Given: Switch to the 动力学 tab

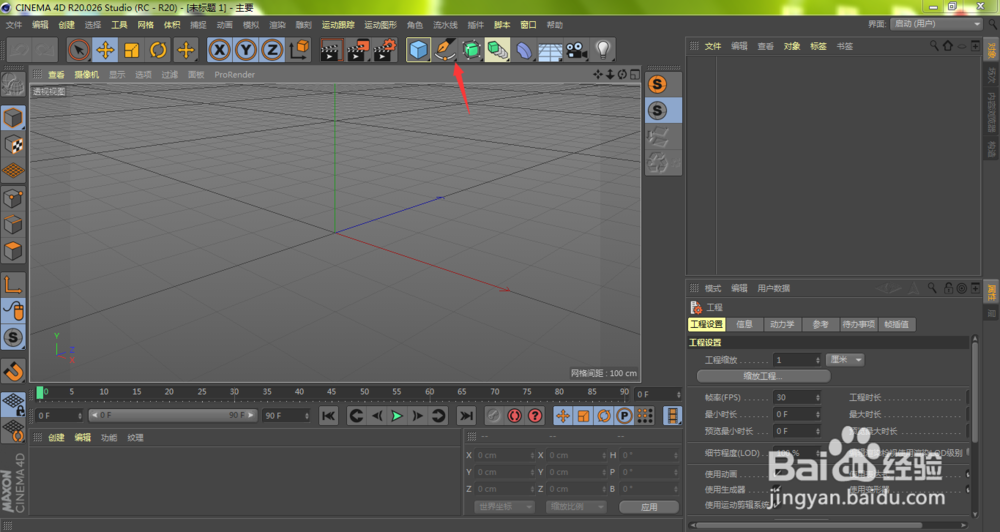Looking at the screenshot, I should (x=782, y=325).
